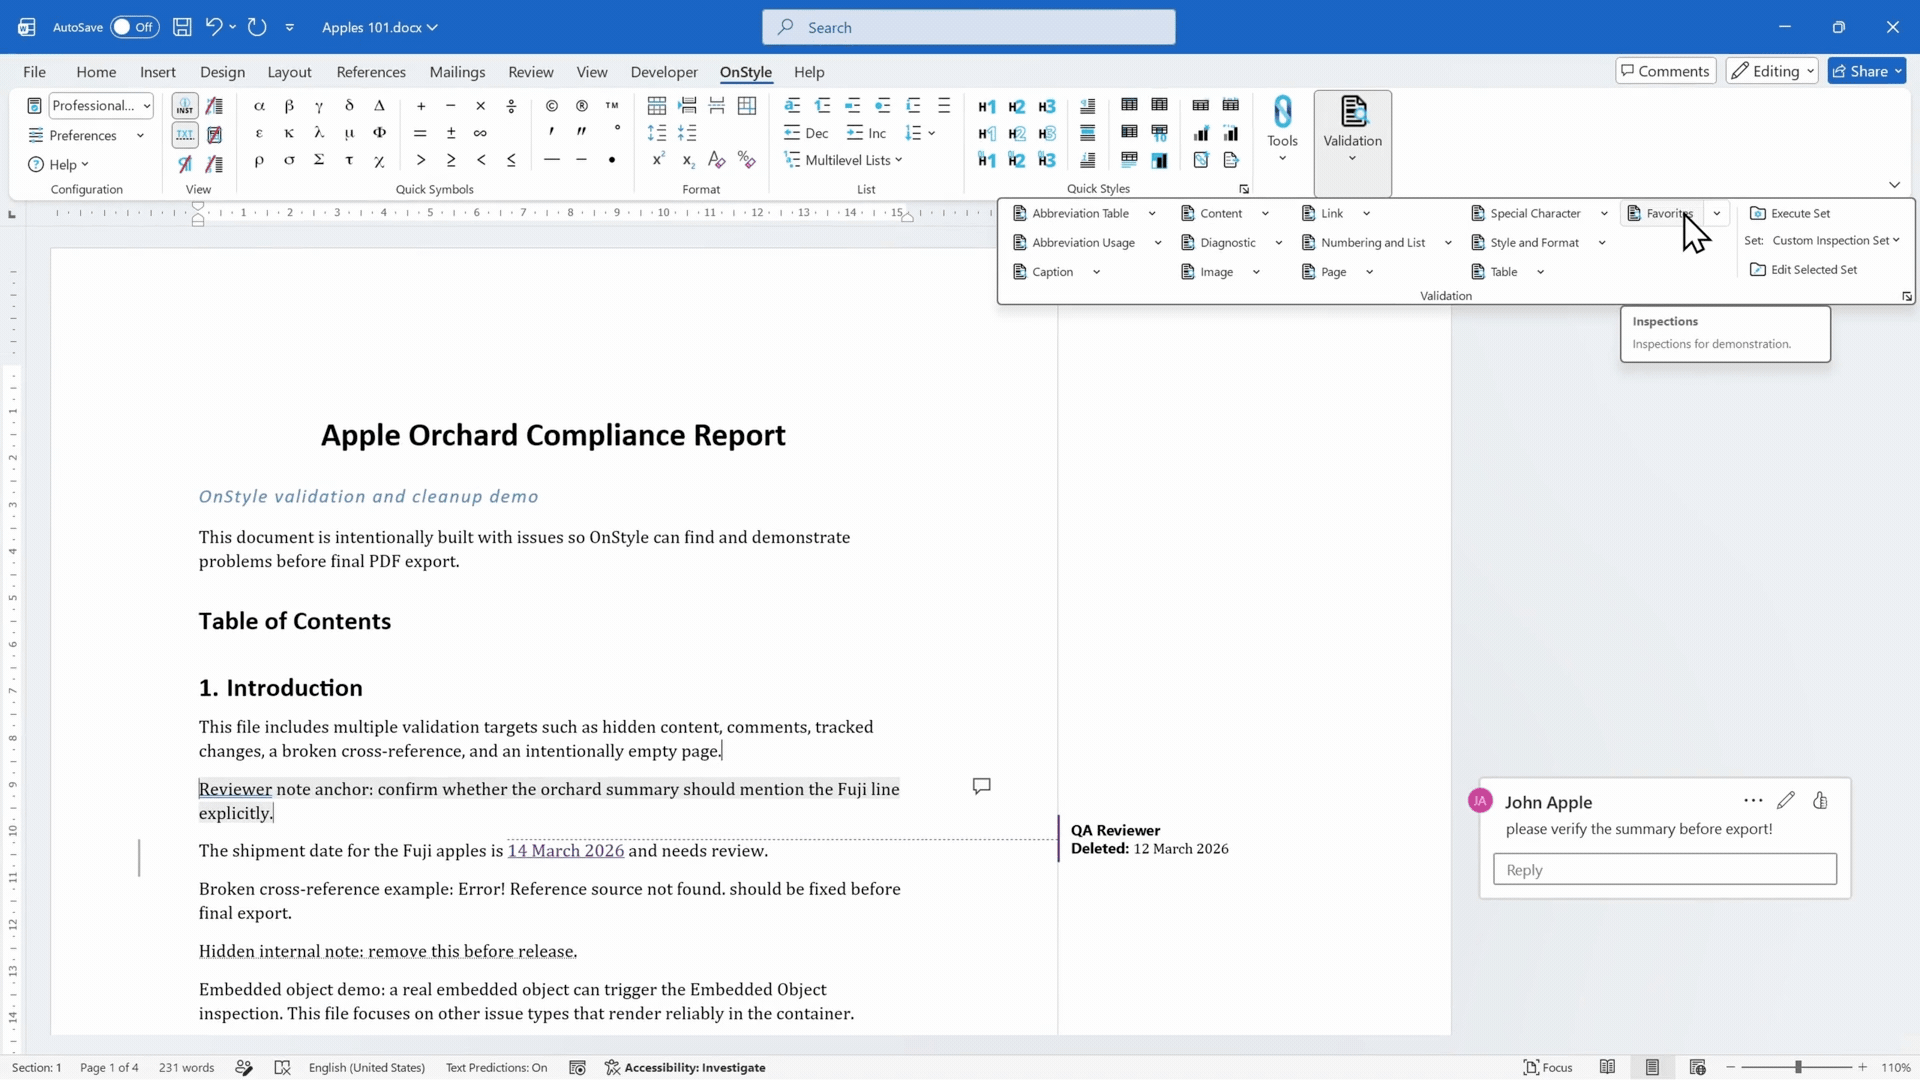Zoom out with the minus button
The height and width of the screenshot is (1080, 1920).
[x=1731, y=1067]
